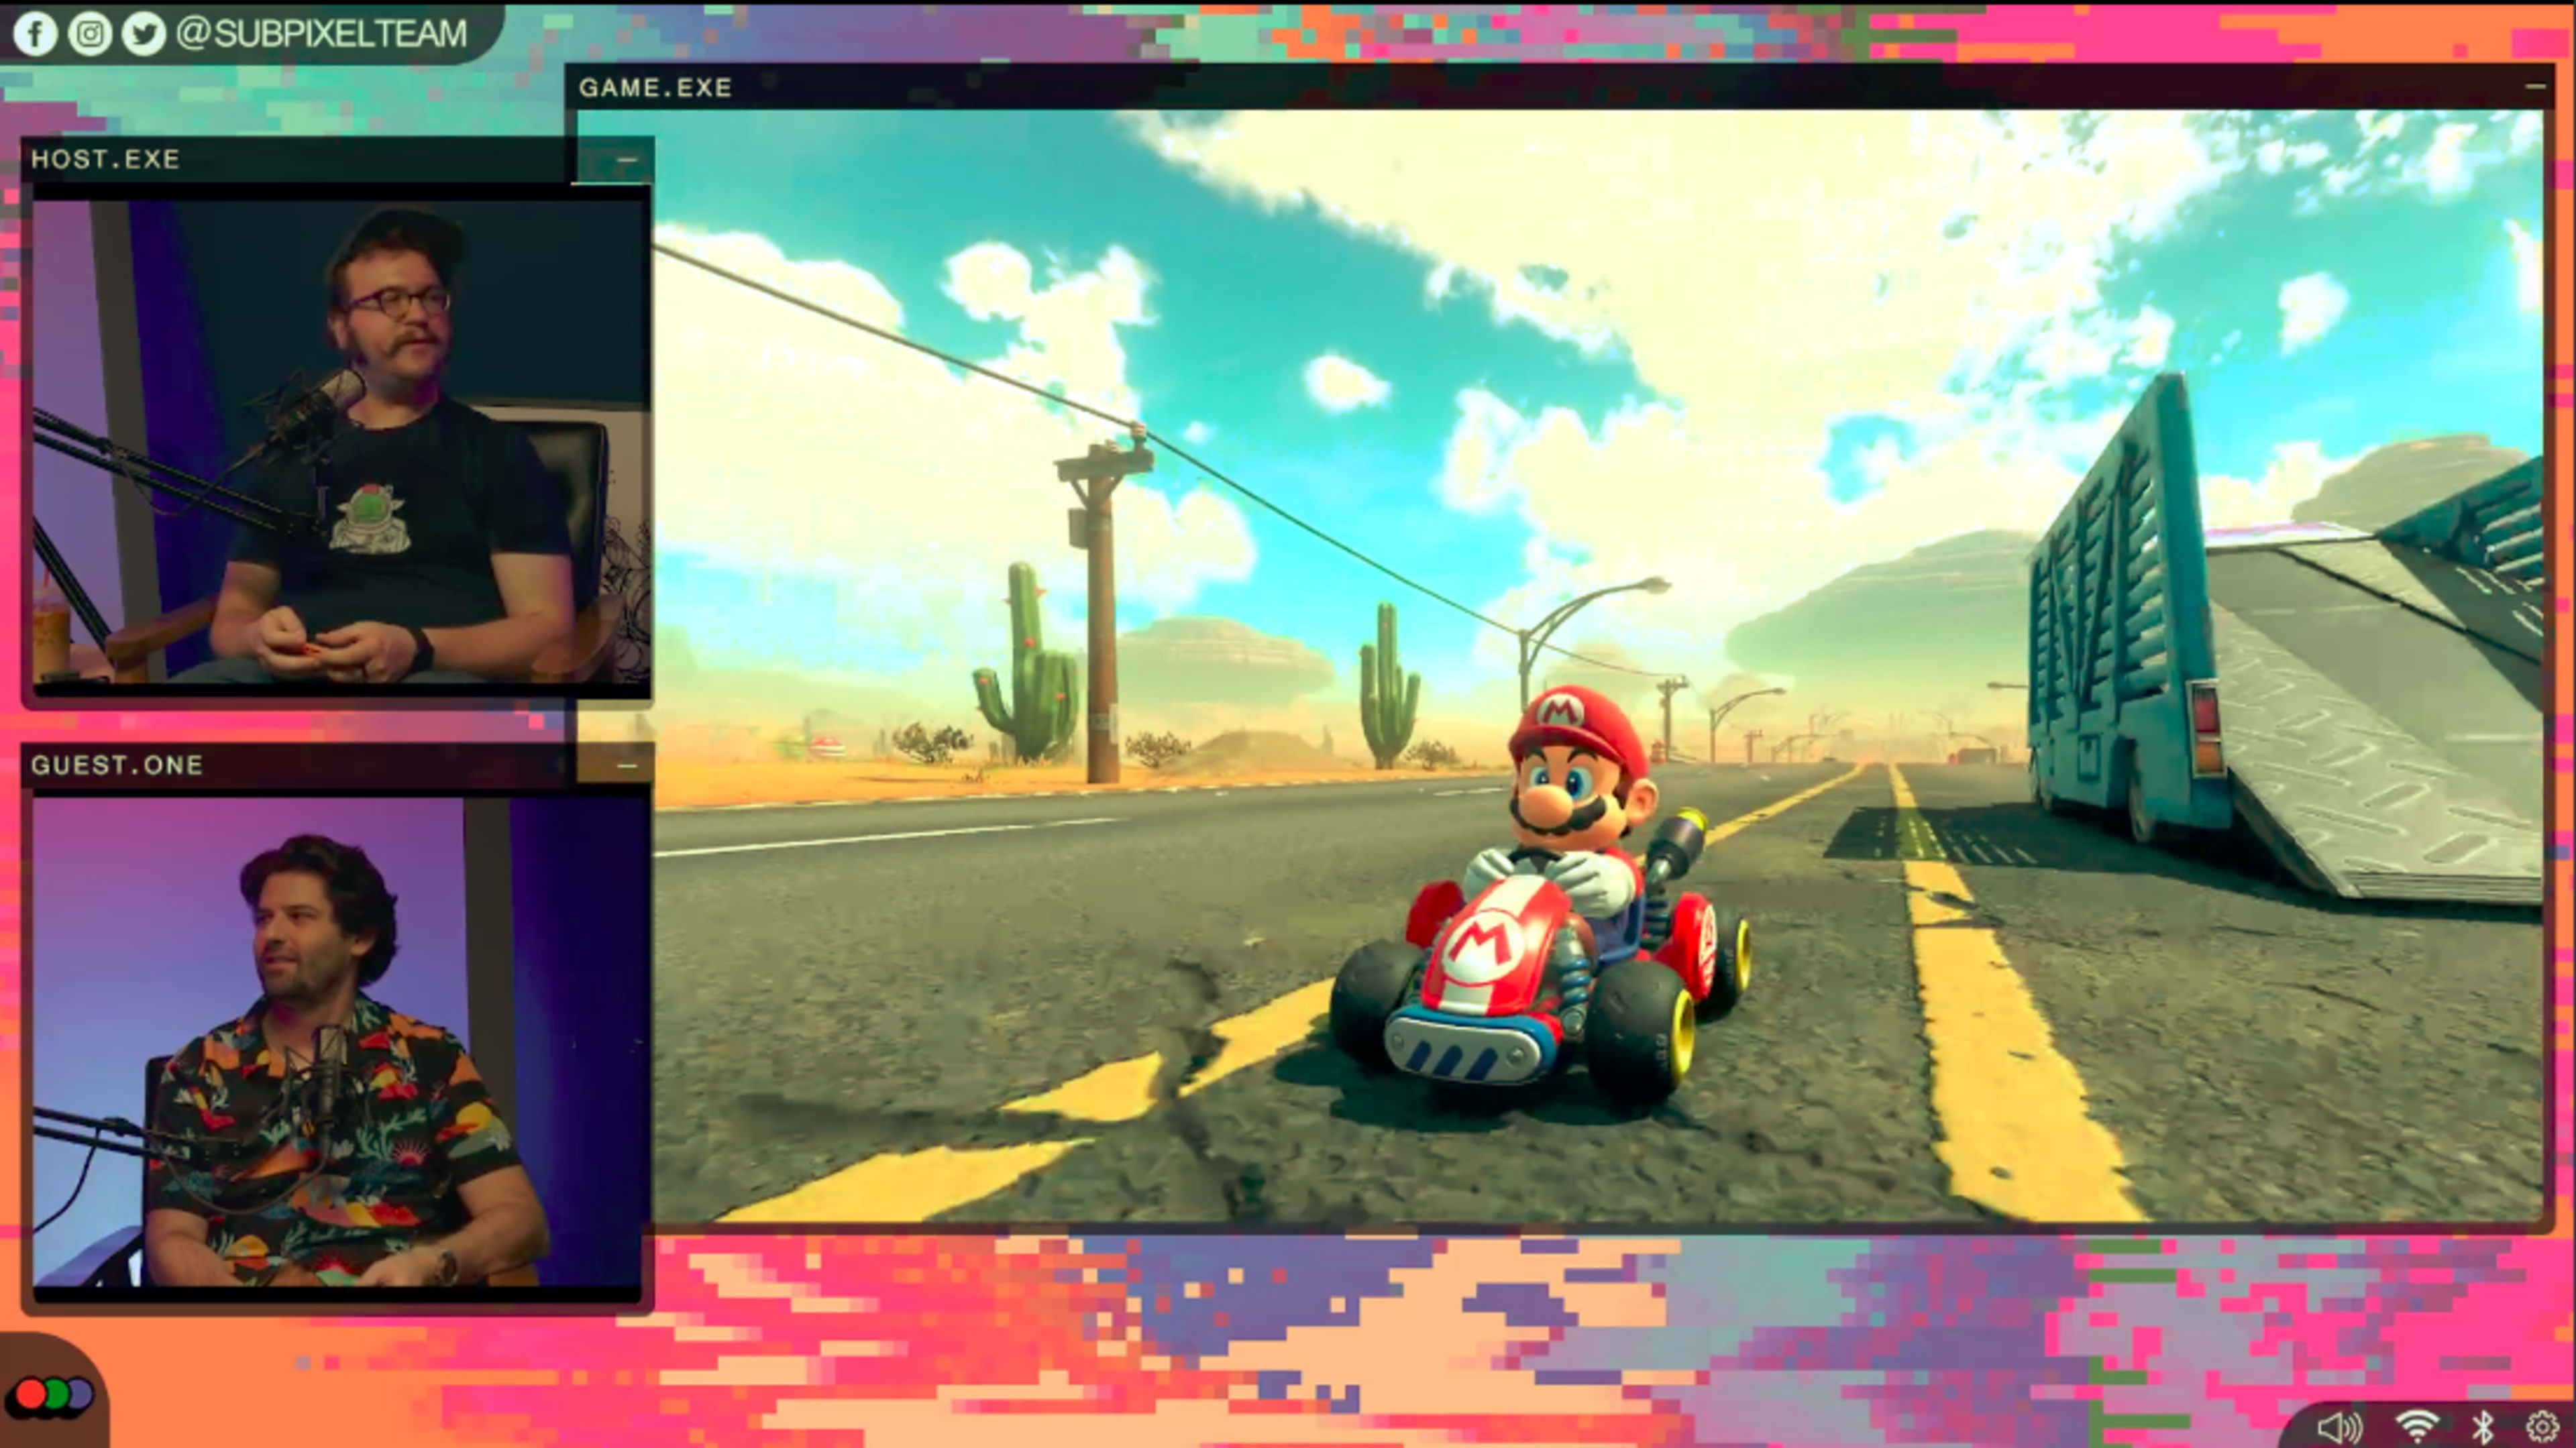Click the Facebook icon in the header
Screen dimensions: 2576x1448
[35, 34]
